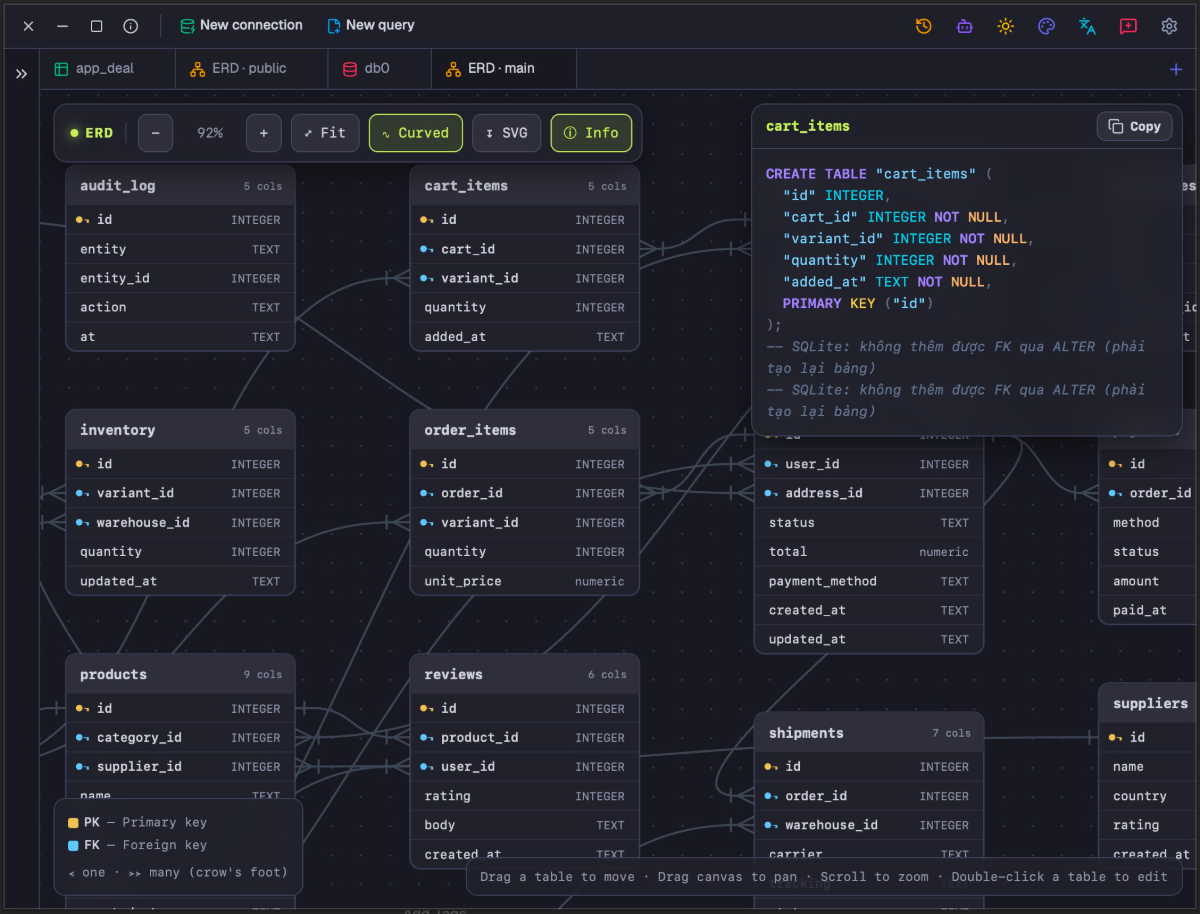Open the language translate icon
1200x914 pixels.
1088,26
